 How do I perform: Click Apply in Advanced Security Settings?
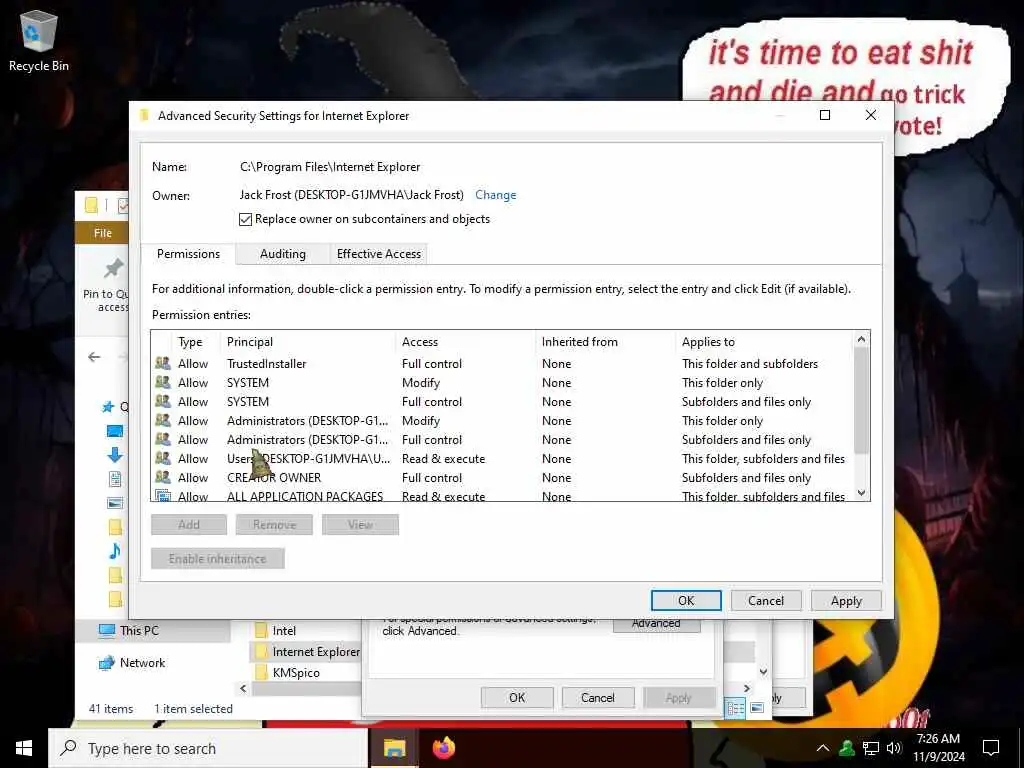coord(846,601)
